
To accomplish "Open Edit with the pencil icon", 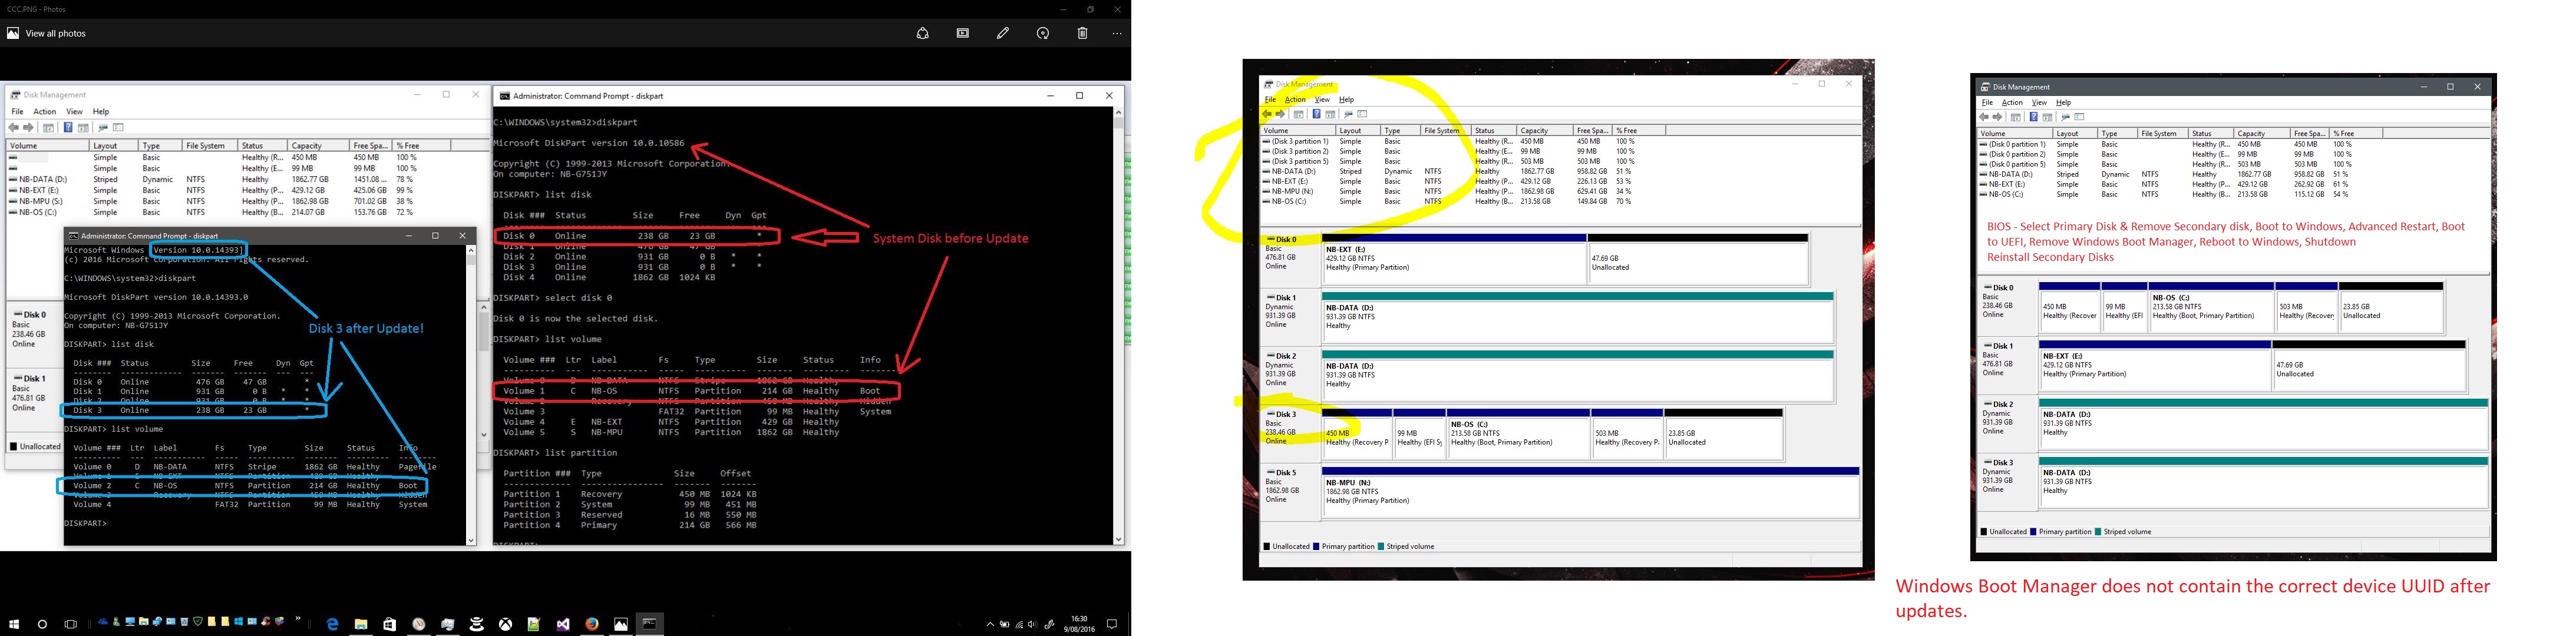I will tap(1002, 33).
